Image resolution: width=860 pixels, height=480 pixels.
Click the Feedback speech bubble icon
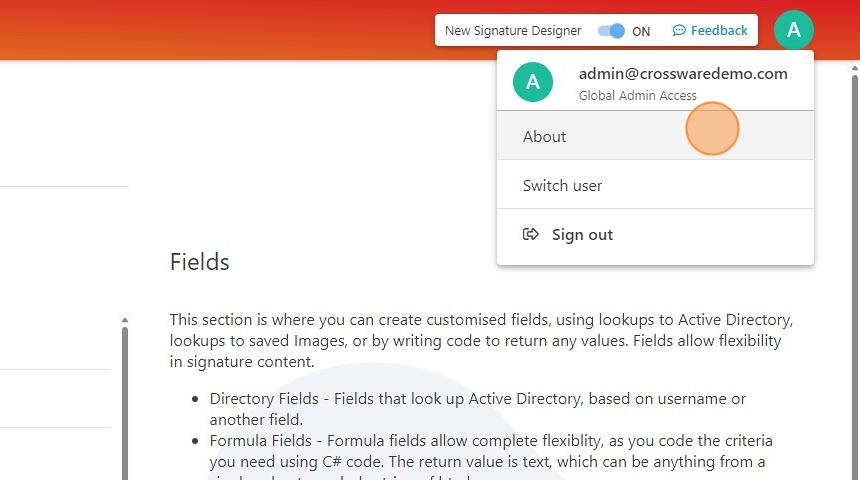[680, 31]
